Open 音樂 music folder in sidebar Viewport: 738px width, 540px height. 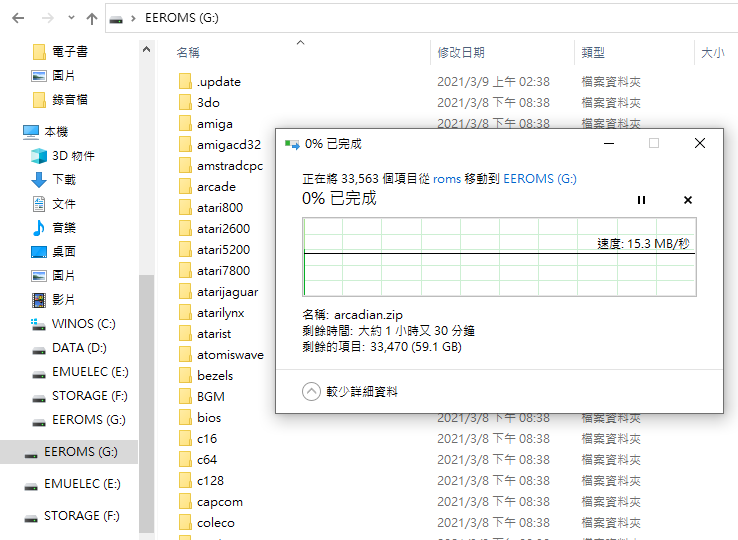(64, 227)
